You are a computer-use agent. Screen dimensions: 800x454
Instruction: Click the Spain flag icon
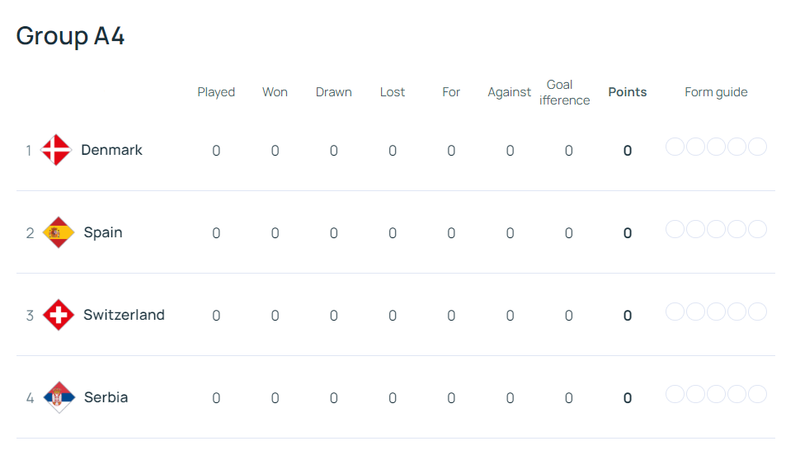[59, 233]
